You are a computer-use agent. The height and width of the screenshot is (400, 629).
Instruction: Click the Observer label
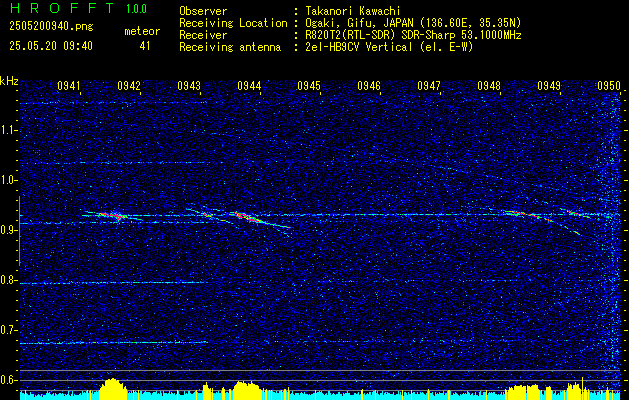click(x=203, y=11)
